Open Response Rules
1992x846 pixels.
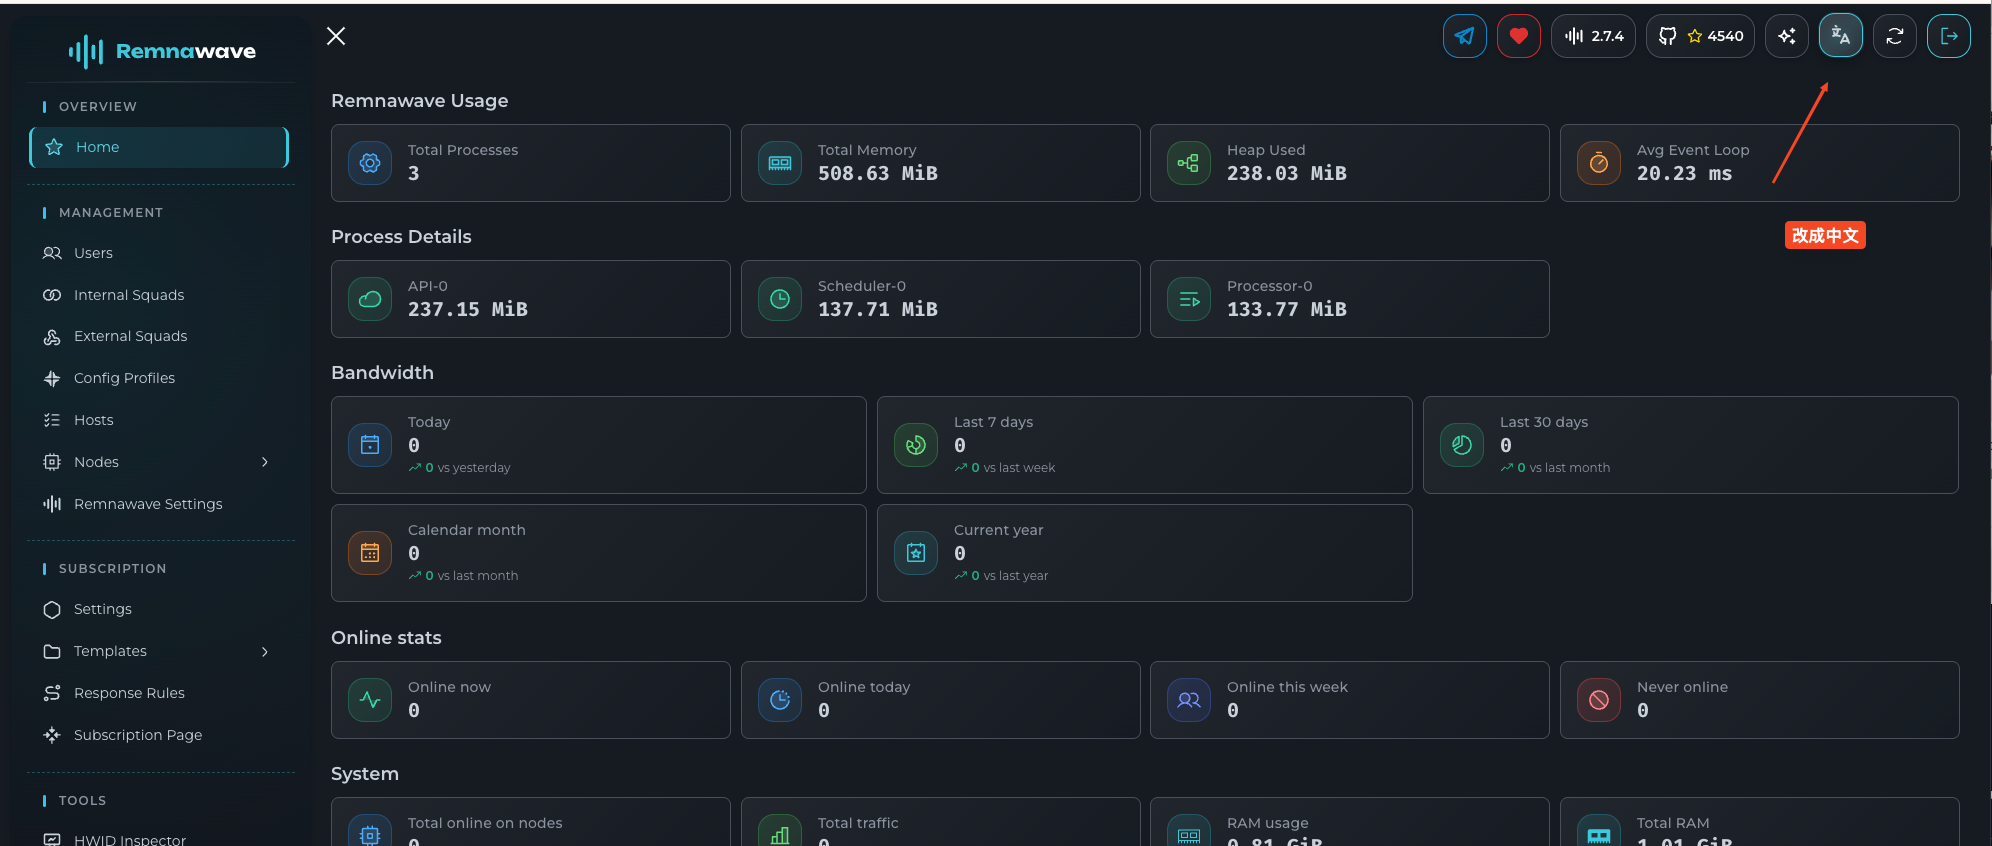[x=159, y=693]
